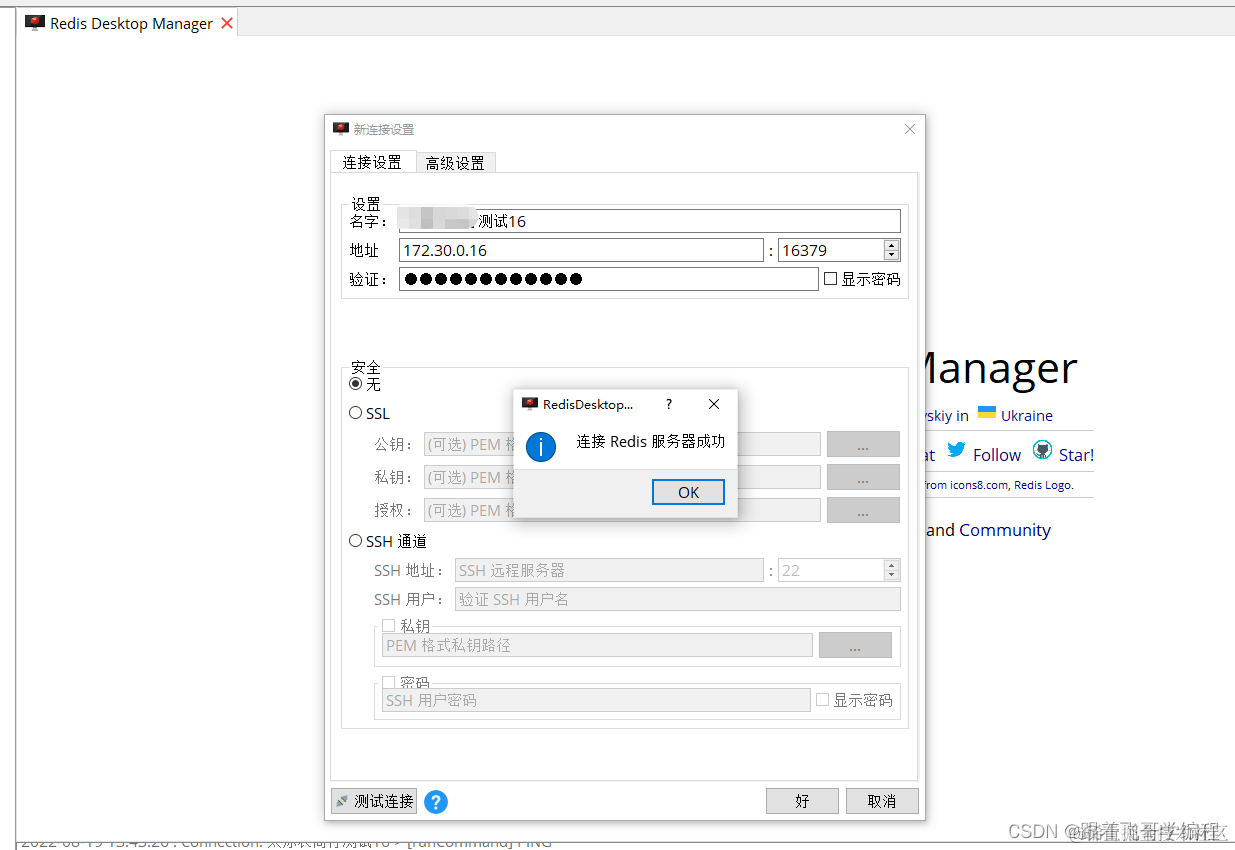Open the Ukraine link

[x=1026, y=416]
